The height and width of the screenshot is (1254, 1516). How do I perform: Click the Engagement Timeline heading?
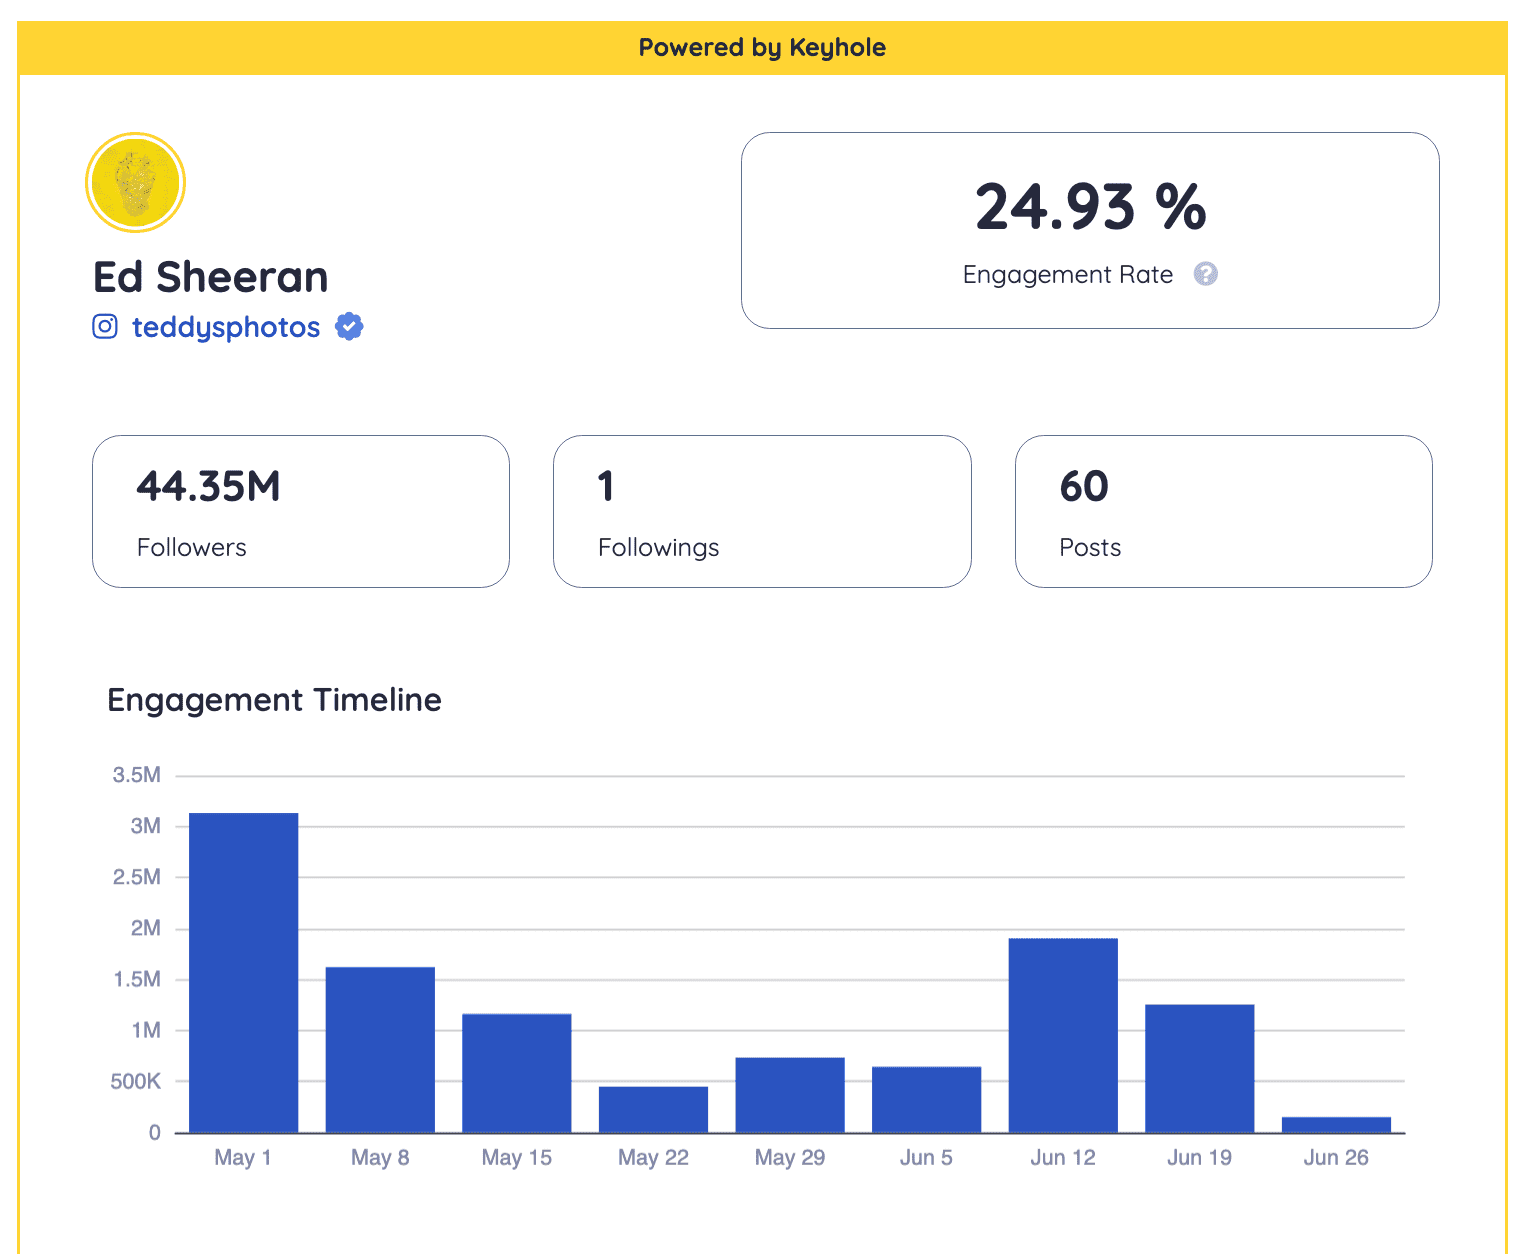coord(274,700)
